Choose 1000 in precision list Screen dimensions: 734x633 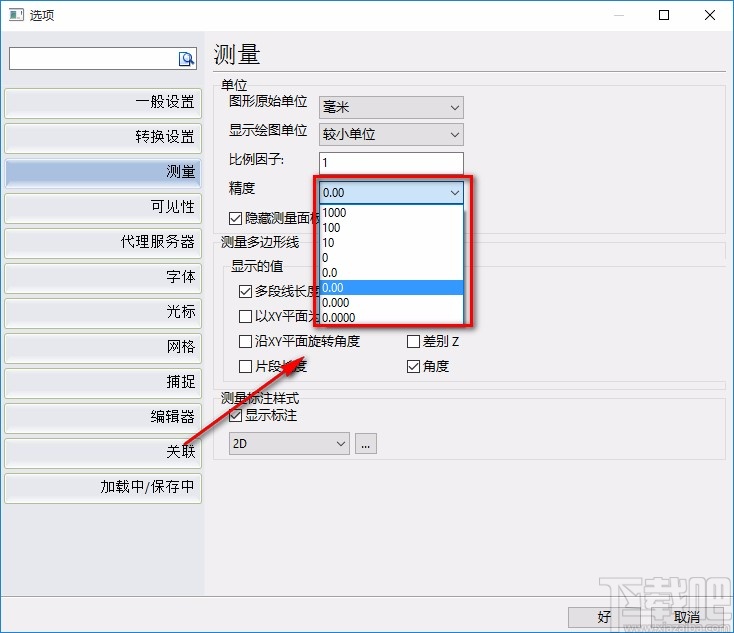334,213
